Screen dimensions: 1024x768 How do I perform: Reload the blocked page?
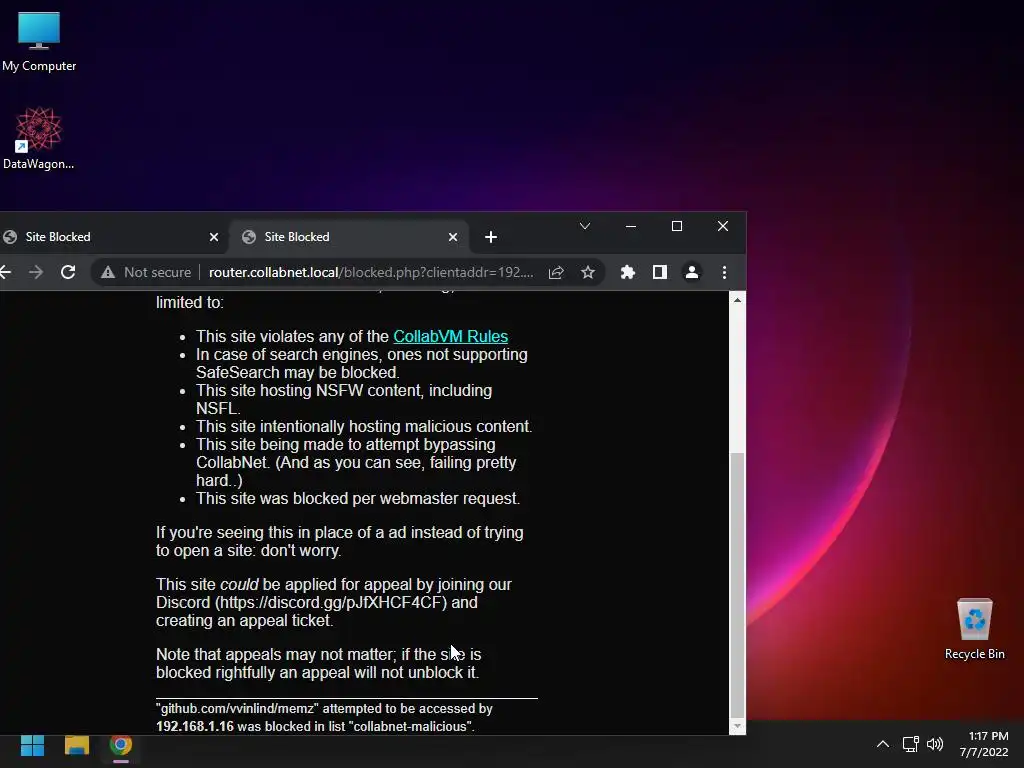pyautogui.click(x=68, y=272)
